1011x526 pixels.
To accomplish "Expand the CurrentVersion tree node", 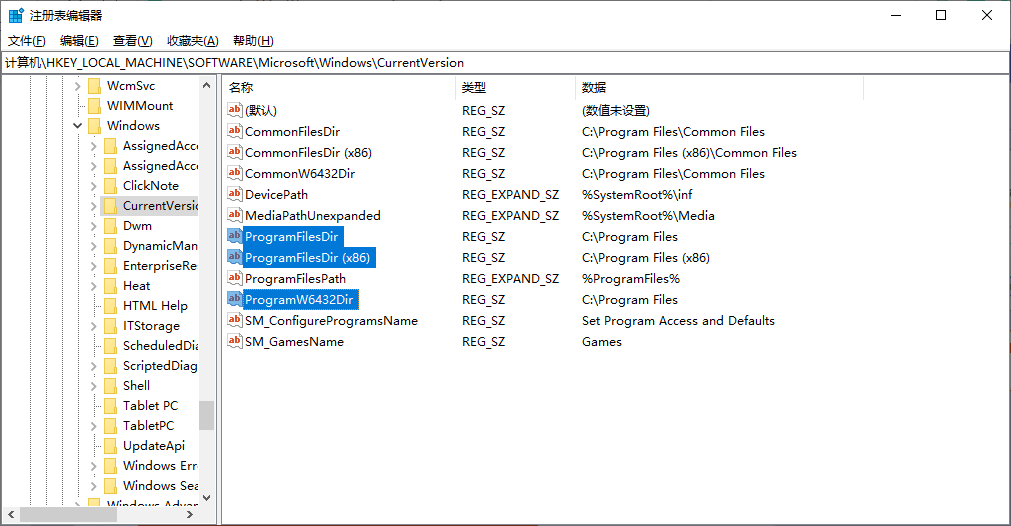I will [x=93, y=206].
